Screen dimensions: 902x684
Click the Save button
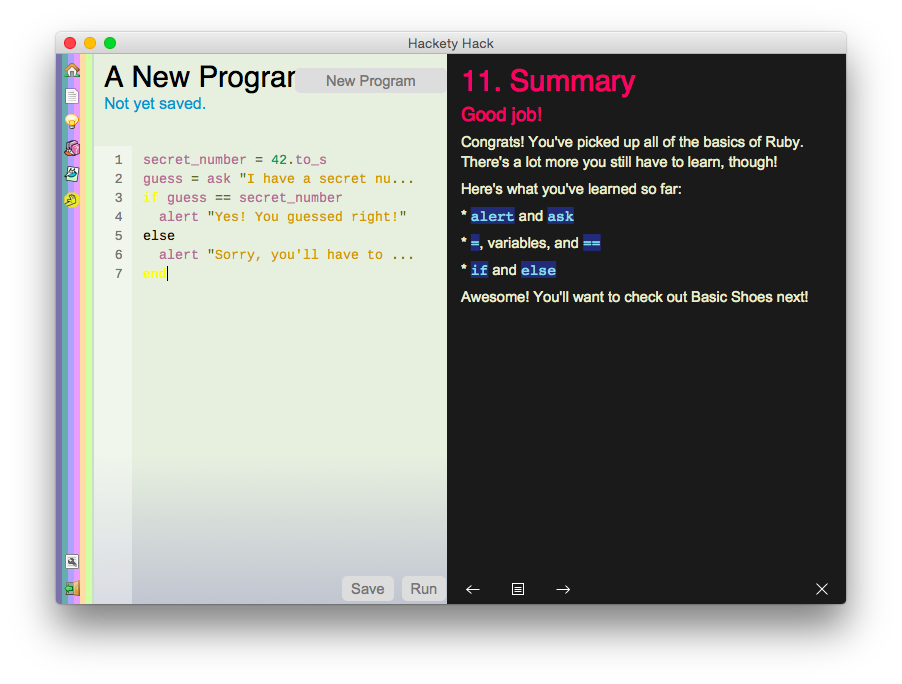tap(368, 589)
